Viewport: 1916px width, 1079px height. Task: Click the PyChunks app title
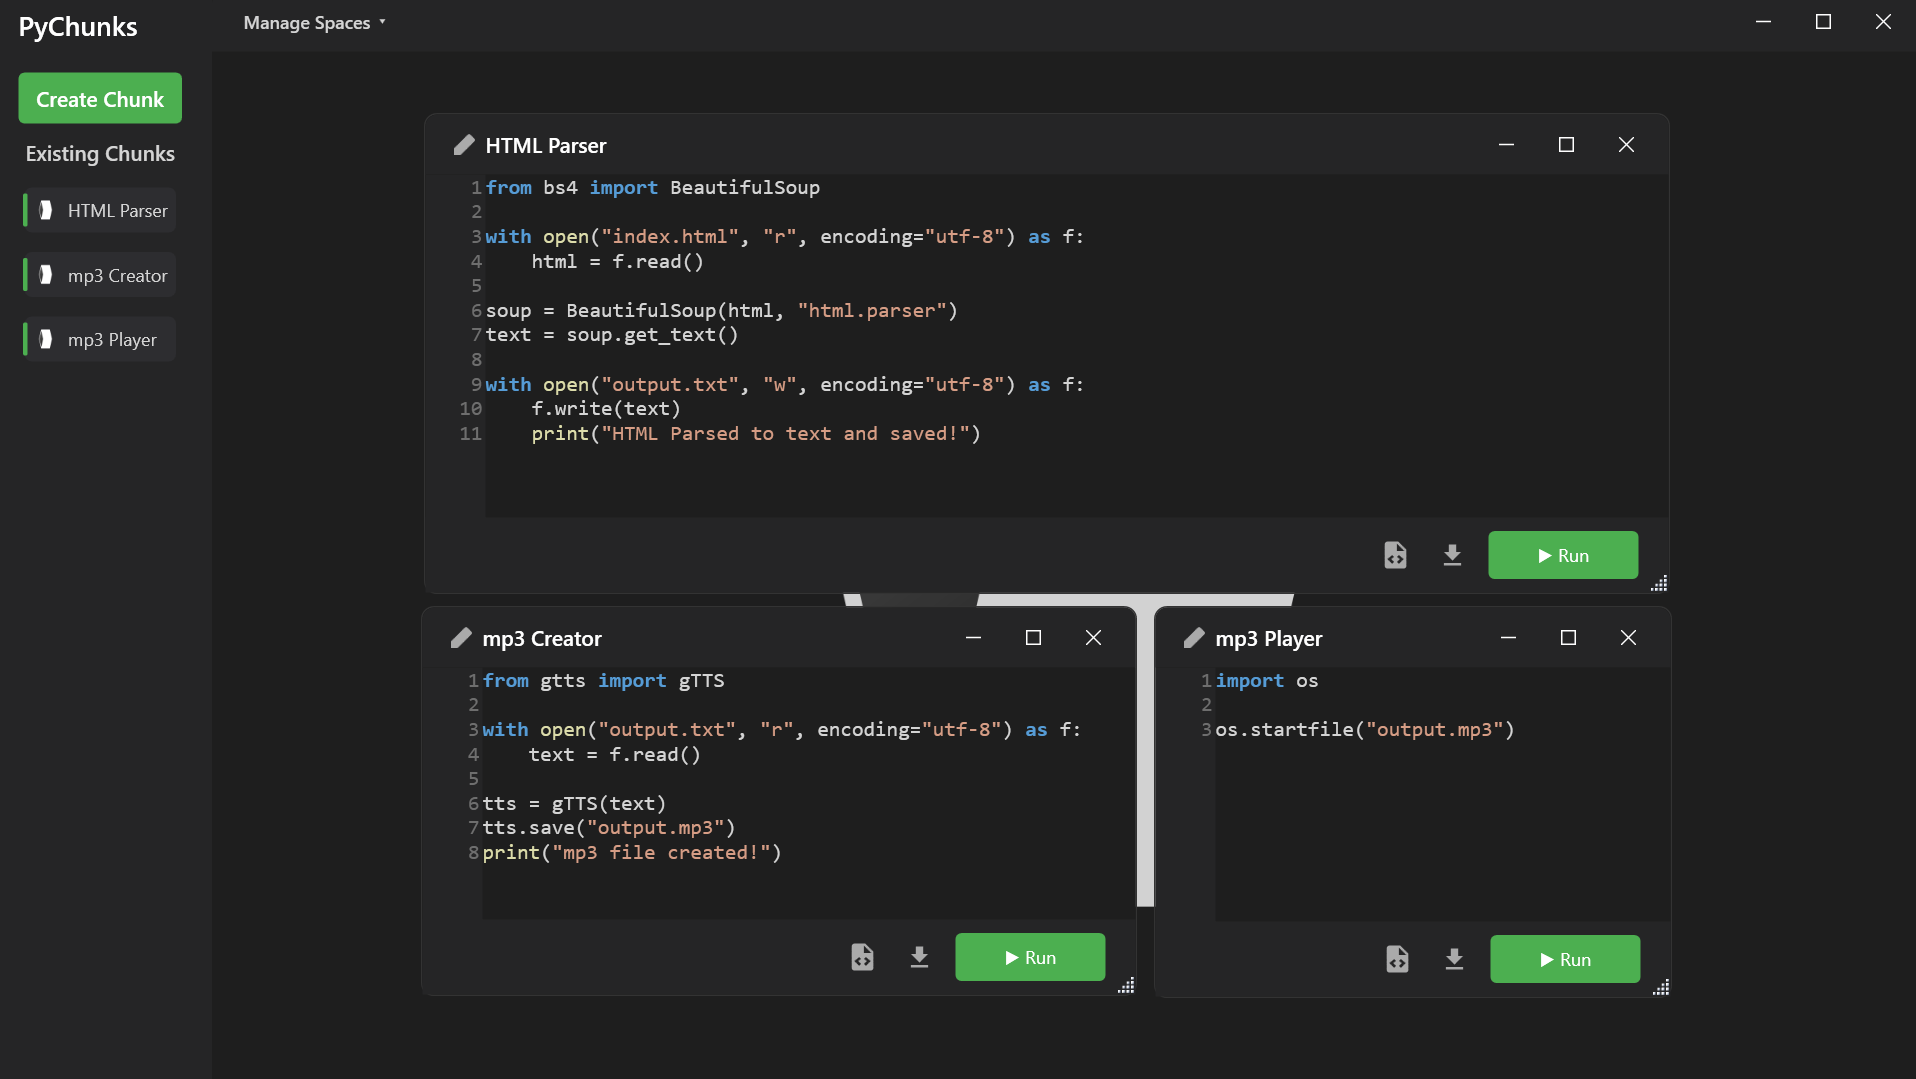click(78, 27)
